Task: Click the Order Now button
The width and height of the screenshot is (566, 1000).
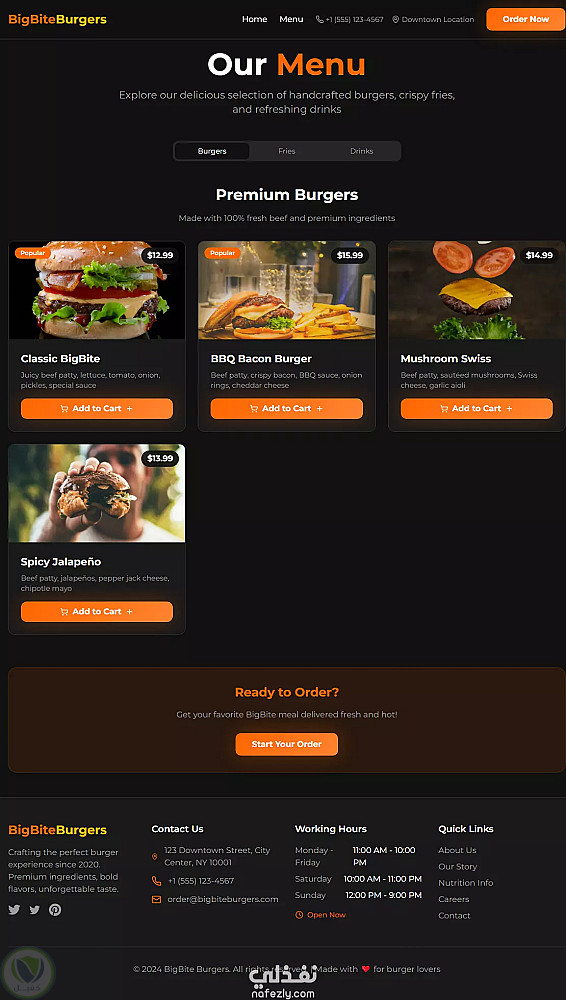Action: [x=525, y=19]
